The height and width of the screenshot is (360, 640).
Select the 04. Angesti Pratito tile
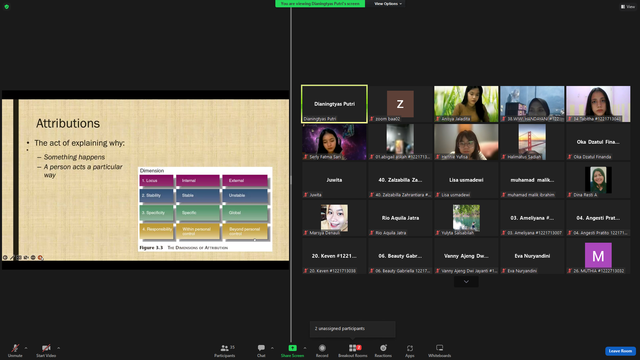(x=598, y=218)
